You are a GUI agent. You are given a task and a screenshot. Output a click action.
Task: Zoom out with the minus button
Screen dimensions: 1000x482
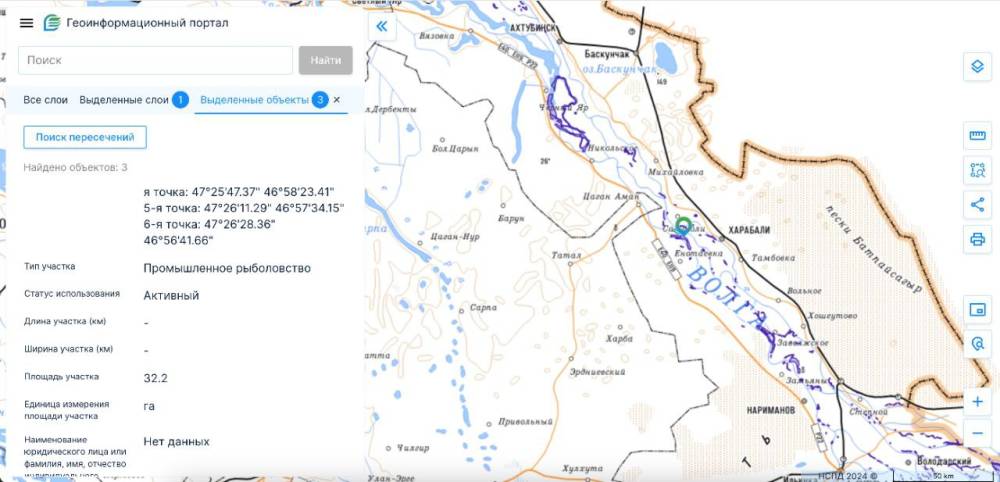[x=977, y=433]
